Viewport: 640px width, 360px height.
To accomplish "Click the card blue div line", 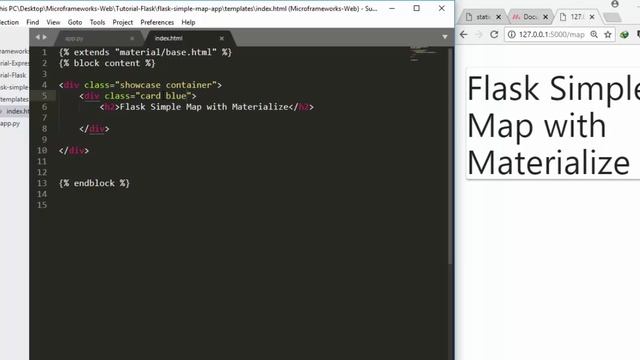I will click(138, 96).
